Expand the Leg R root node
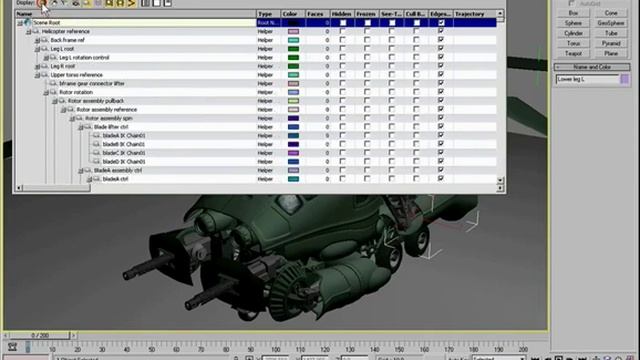The height and width of the screenshot is (360, 640). 37,66
